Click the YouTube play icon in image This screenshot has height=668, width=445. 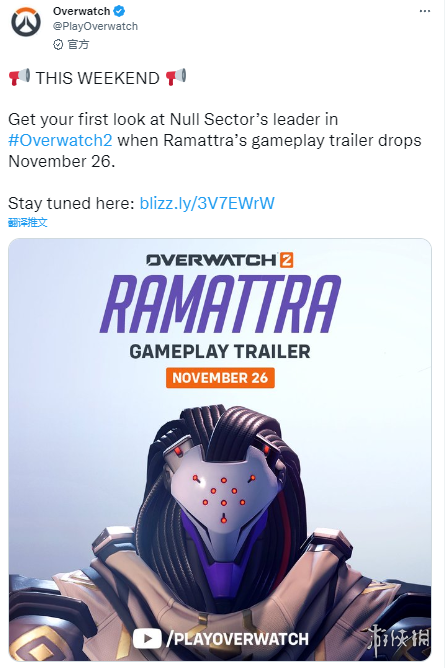[146, 639]
